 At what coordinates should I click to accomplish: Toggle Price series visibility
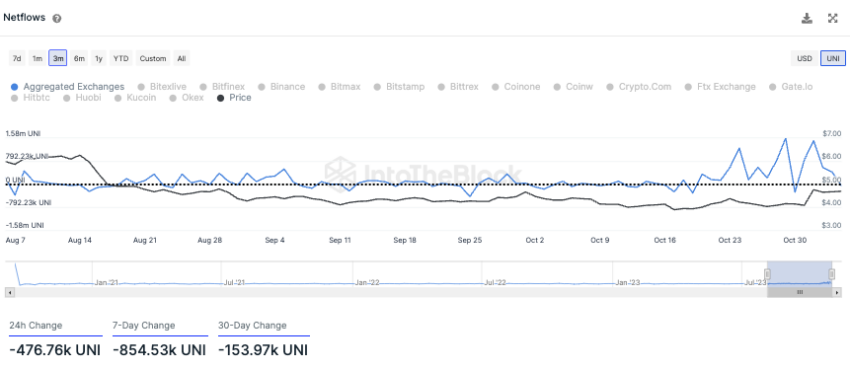pyautogui.click(x=234, y=98)
